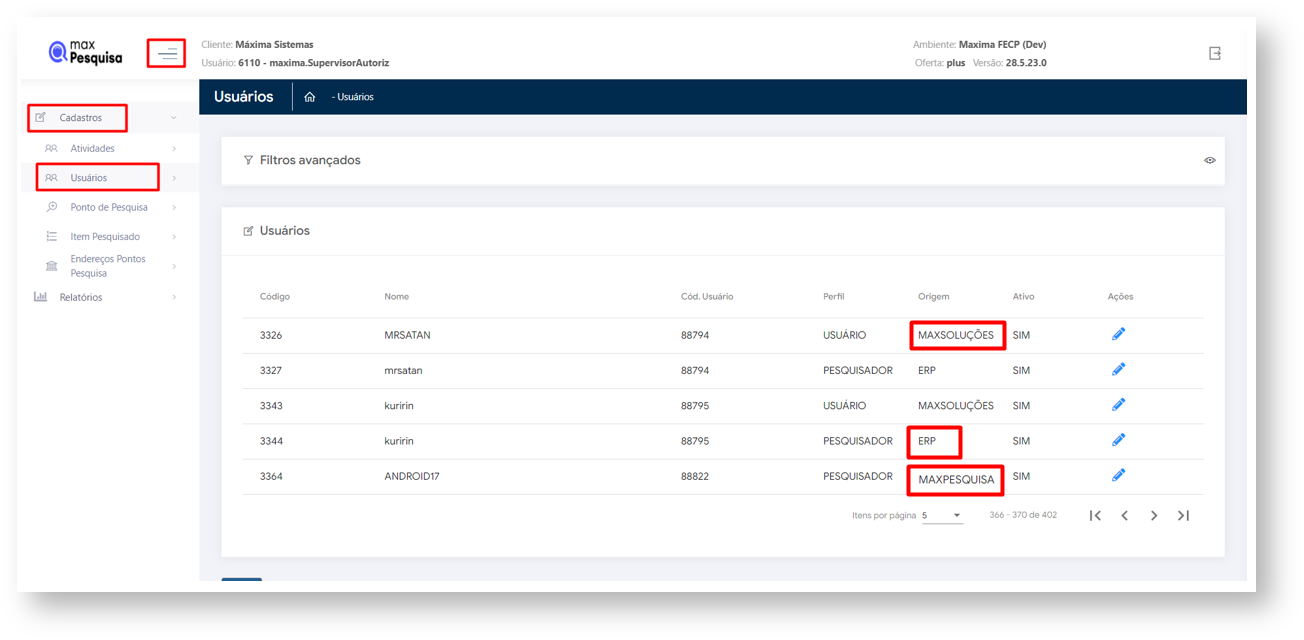The image size is (1304, 640).
Task: Open Atividades in the sidebar
Action: (x=92, y=148)
